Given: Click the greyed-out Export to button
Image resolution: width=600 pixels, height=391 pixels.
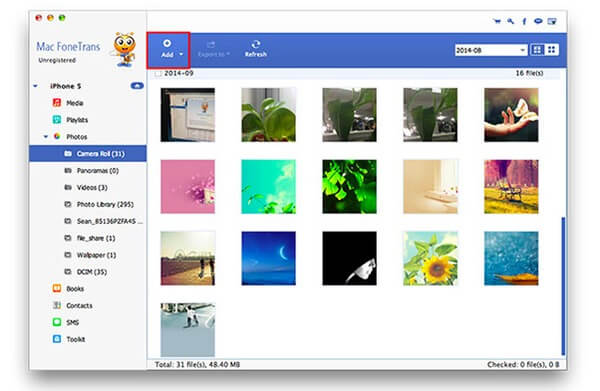Looking at the screenshot, I should point(214,49).
